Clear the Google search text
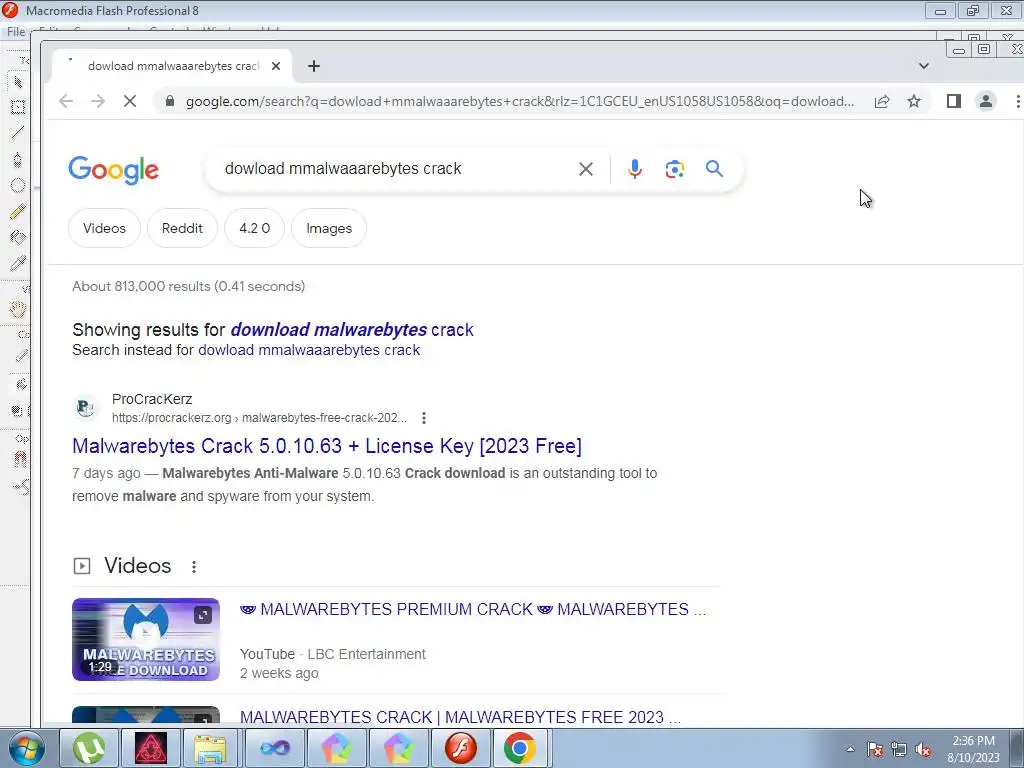The width and height of the screenshot is (1024, 768). [x=586, y=169]
